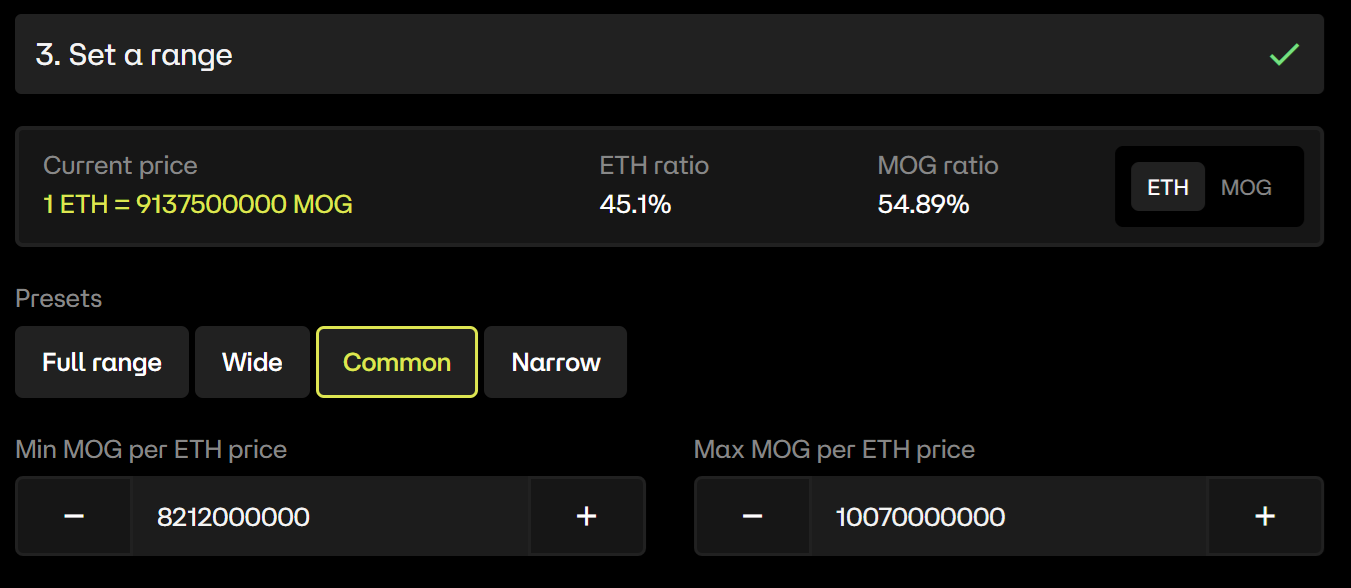Decrease the Min MOG per ETH price
This screenshot has height=588, width=1351.
(74, 516)
